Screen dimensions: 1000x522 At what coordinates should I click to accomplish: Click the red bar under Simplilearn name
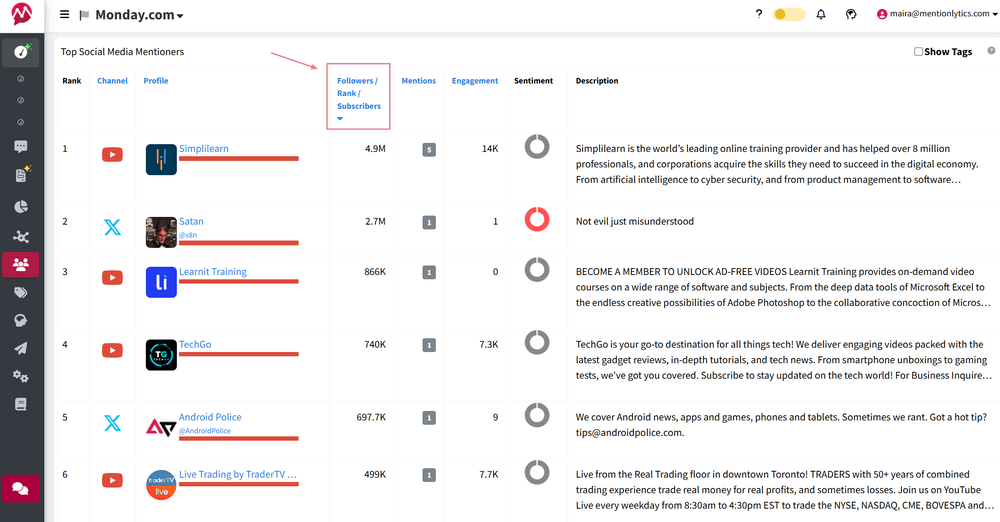(x=239, y=159)
